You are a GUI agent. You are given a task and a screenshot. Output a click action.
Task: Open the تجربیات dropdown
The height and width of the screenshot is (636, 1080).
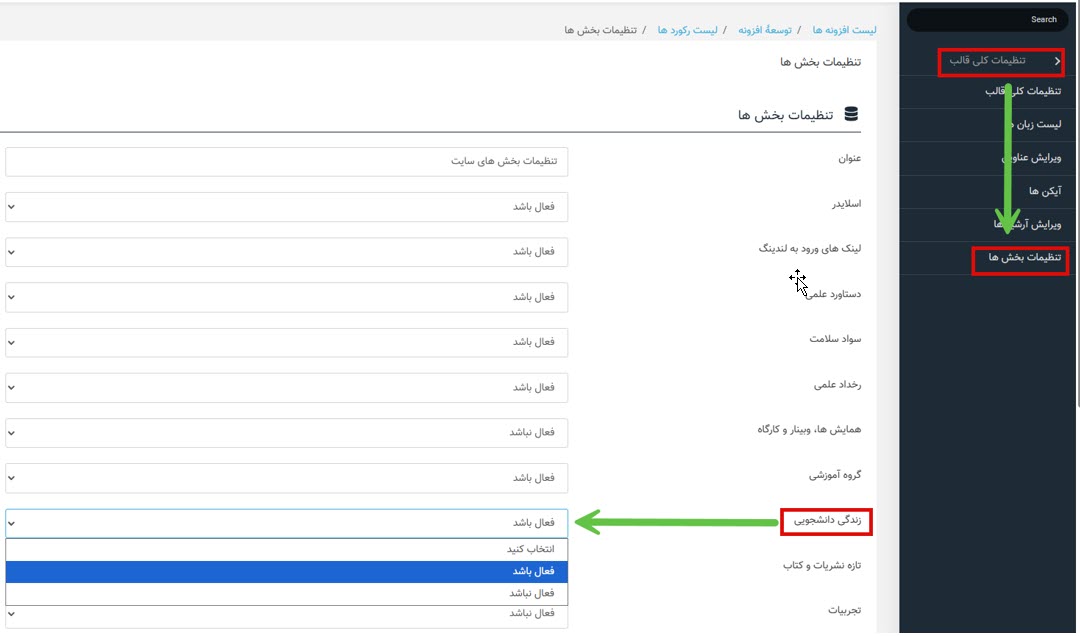coord(286,614)
